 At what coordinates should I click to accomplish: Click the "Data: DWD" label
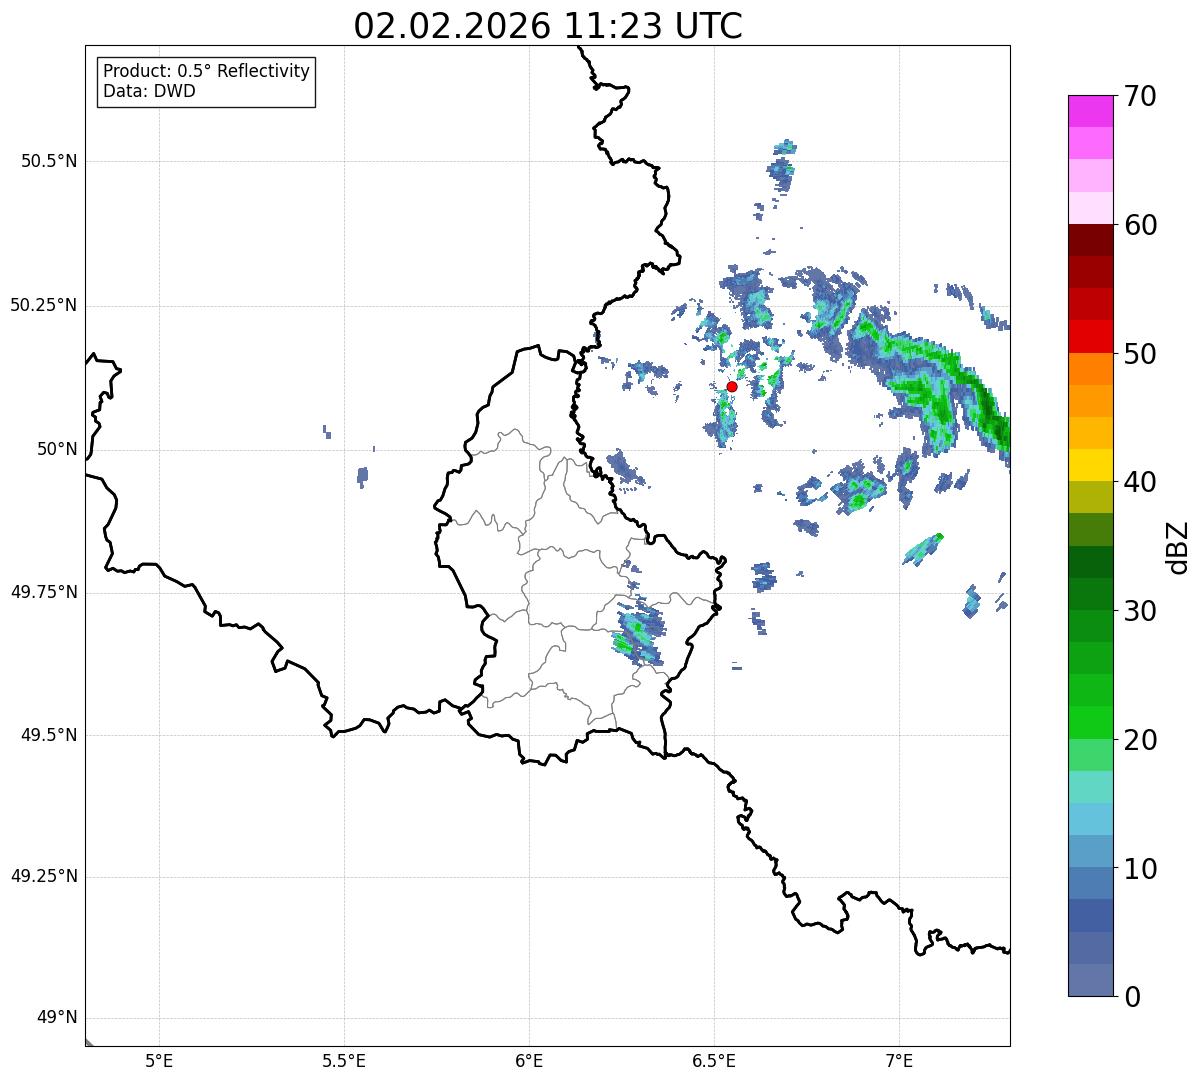(150, 91)
